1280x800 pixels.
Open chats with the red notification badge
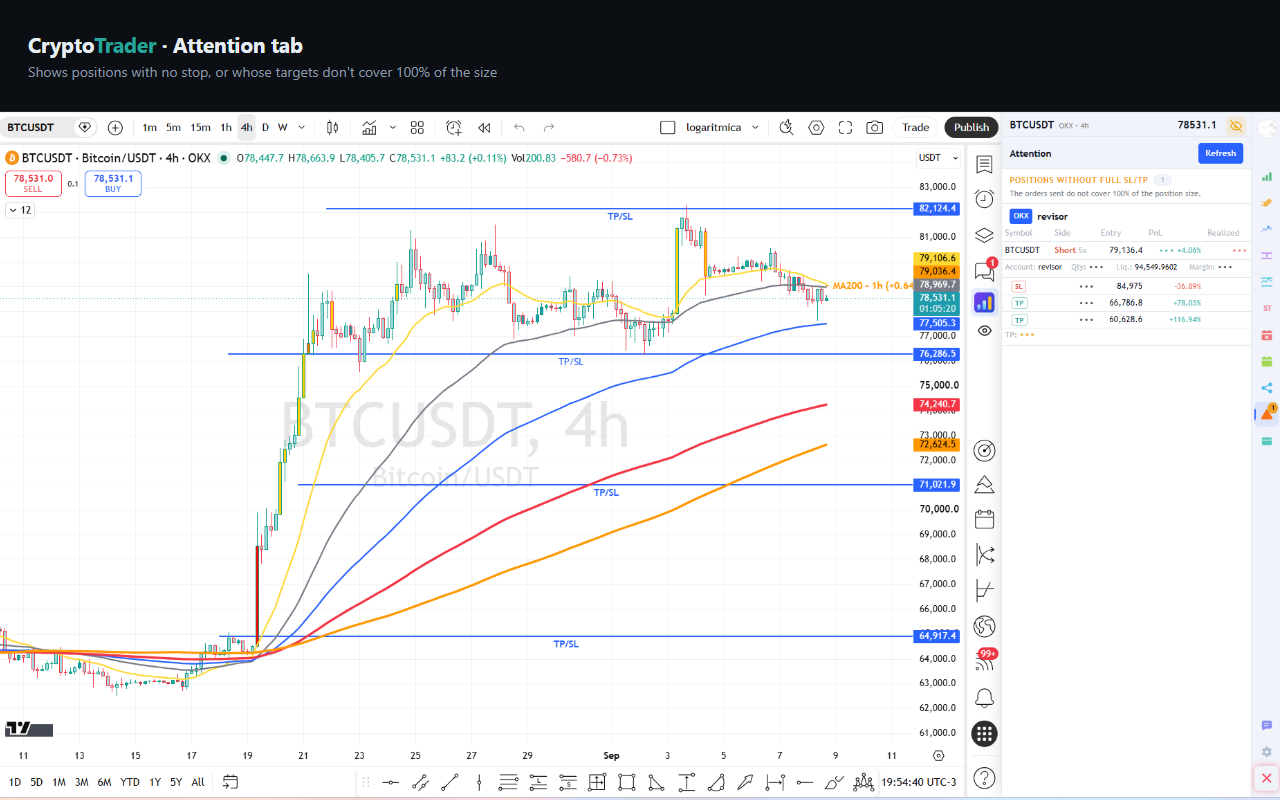[984, 270]
